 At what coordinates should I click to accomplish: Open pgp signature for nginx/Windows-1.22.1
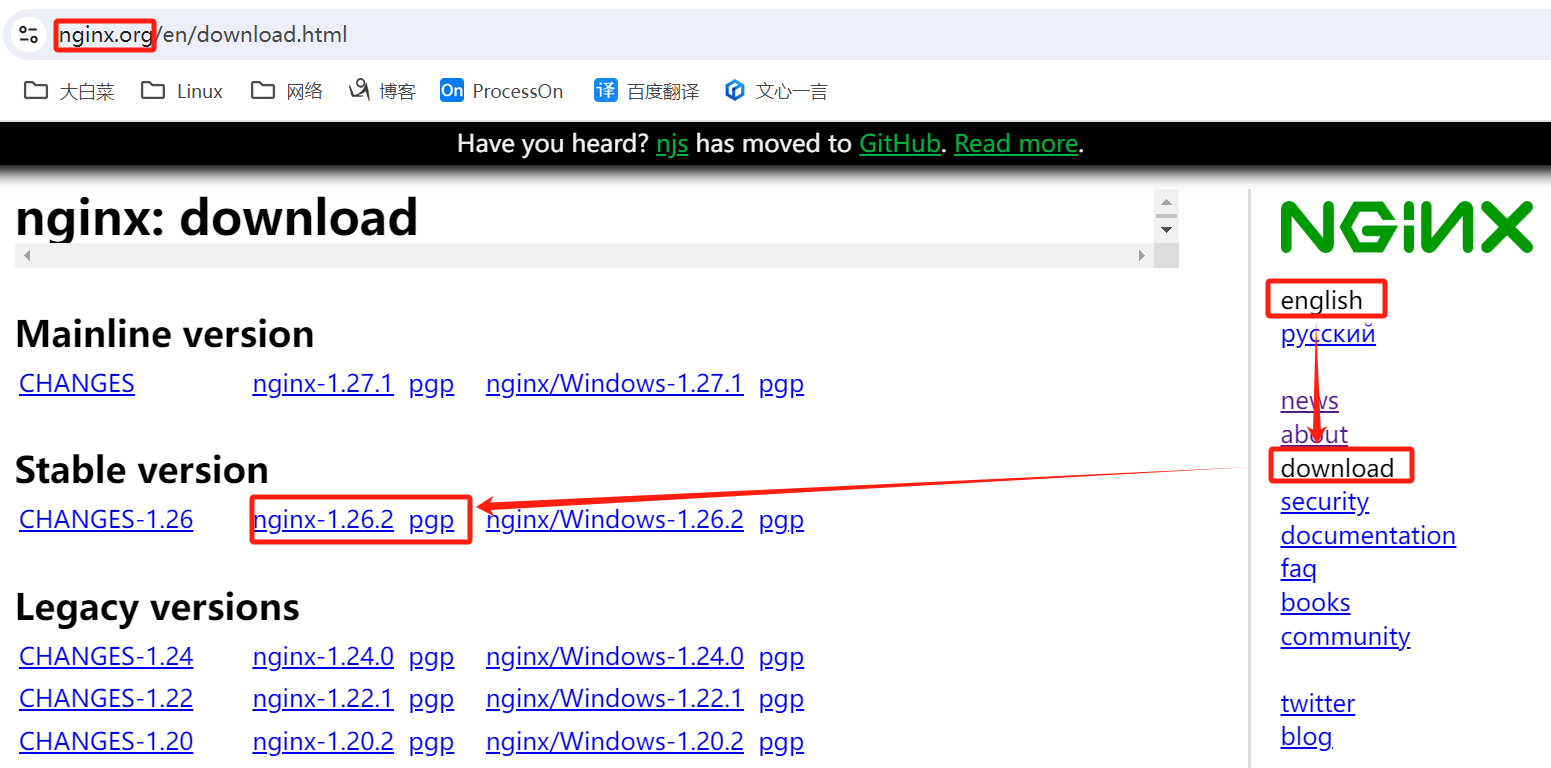click(781, 699)
